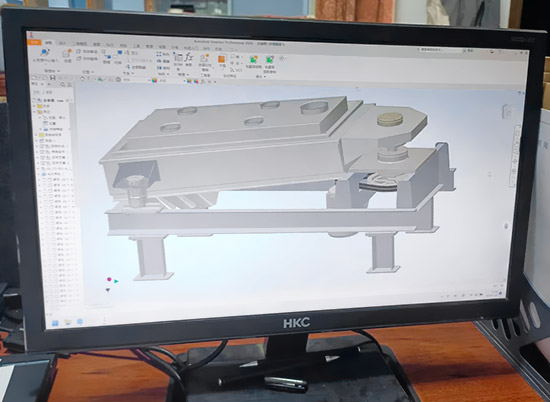Click New in the quick access toolbar
Viewport: 550px width, 402px height.
34,78
